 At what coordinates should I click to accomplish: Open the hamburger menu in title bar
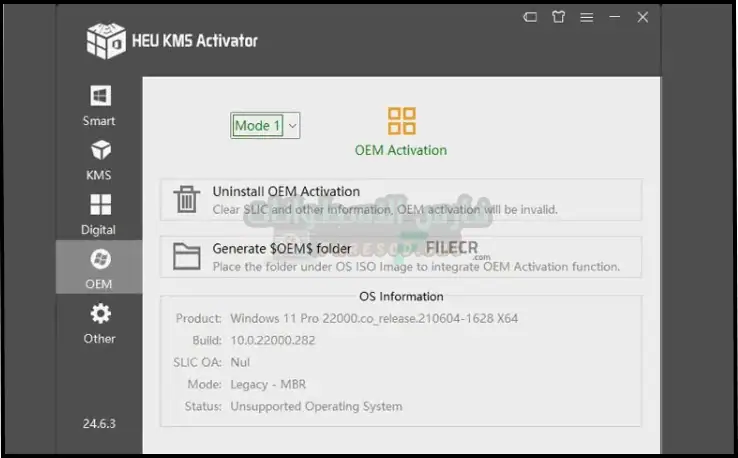point(587,17)
